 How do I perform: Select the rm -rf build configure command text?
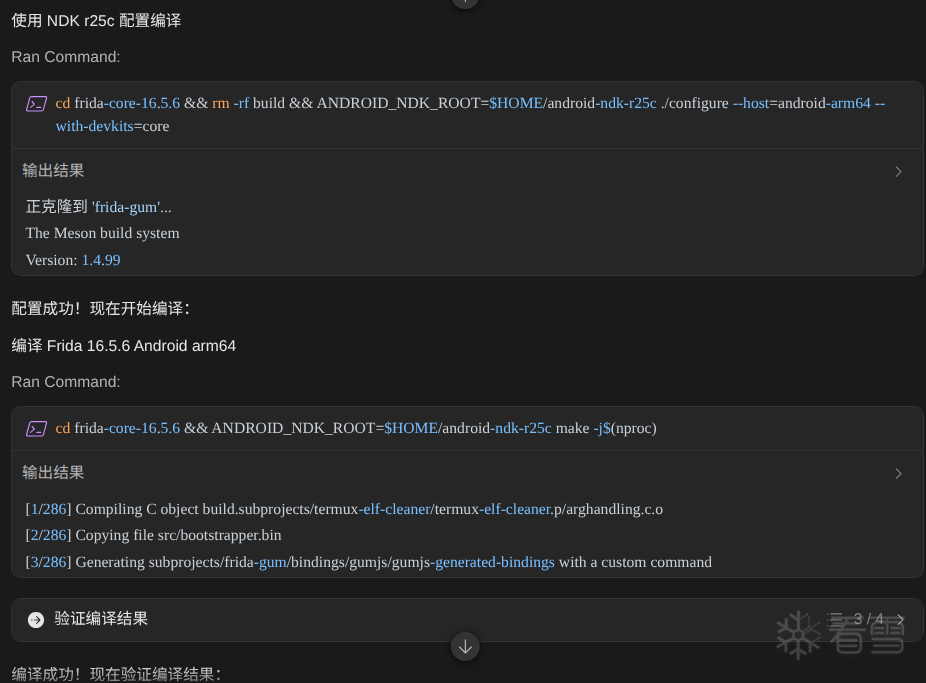tap(470, 115)
